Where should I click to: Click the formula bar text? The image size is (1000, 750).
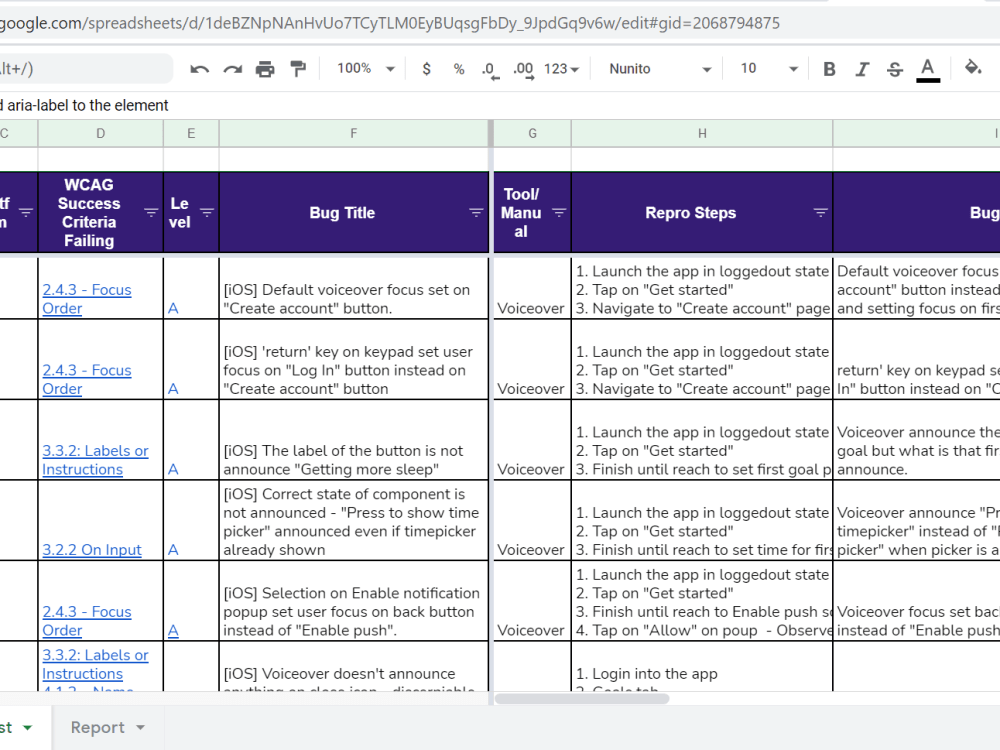(84, 105)
